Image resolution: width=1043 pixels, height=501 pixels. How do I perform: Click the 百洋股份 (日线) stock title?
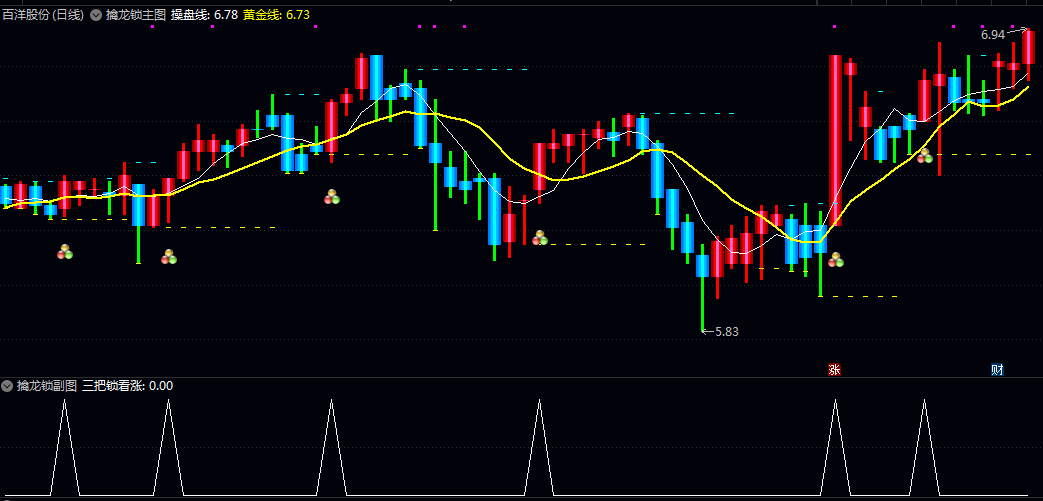coord(43,15)
